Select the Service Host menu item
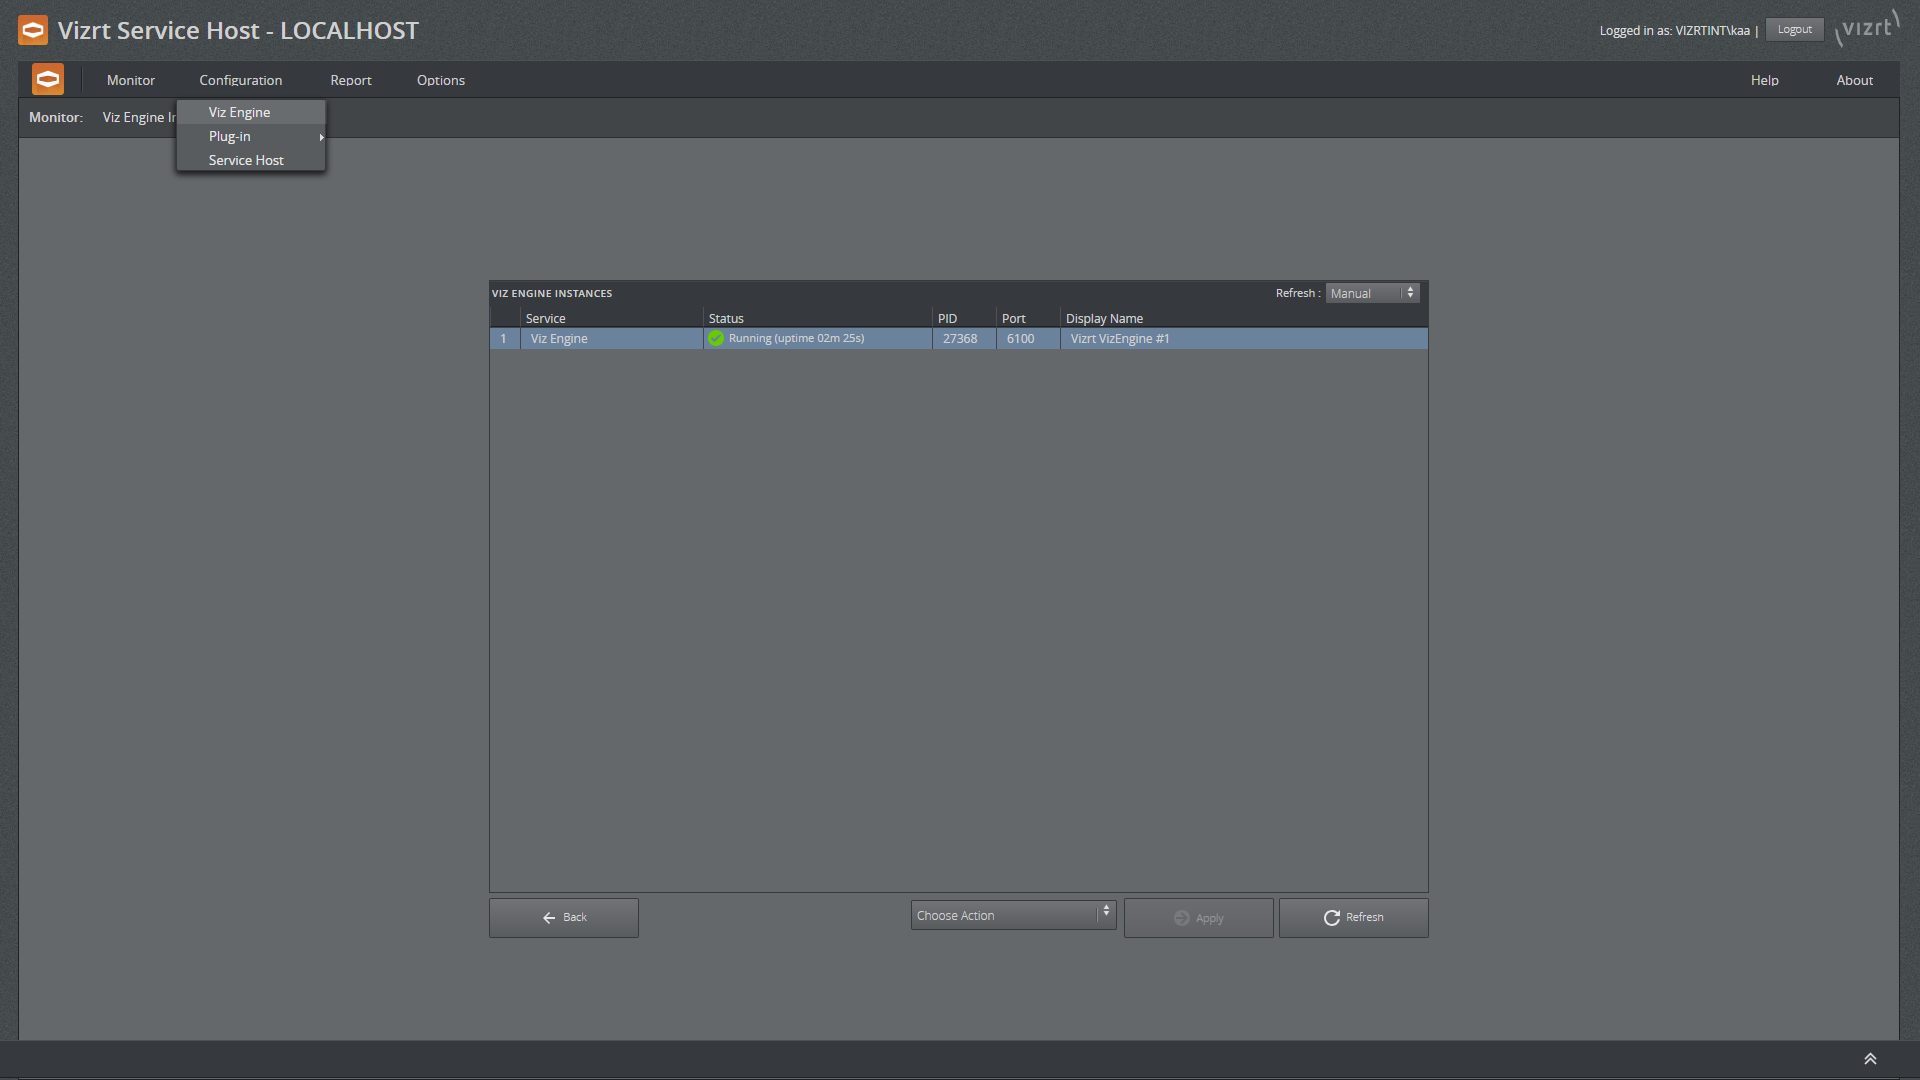 pos(247,160)
